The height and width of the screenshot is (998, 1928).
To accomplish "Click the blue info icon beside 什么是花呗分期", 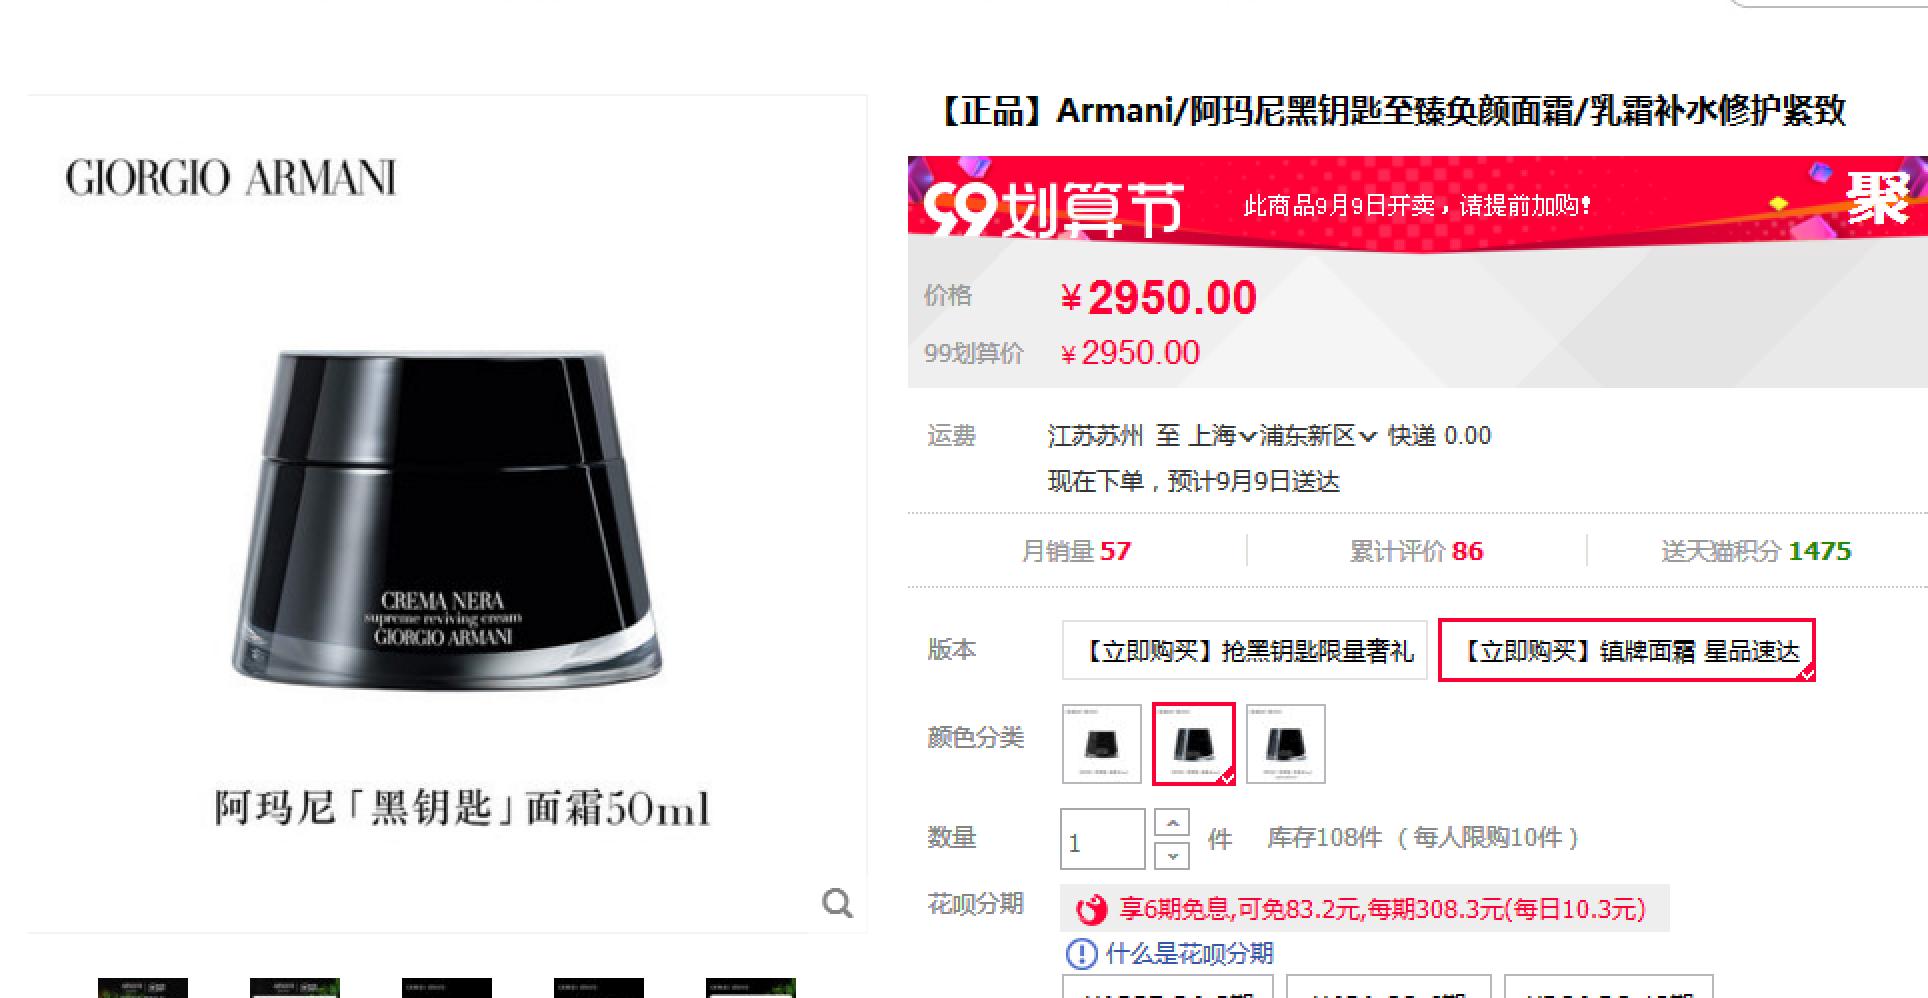I will pos(1081,954).
